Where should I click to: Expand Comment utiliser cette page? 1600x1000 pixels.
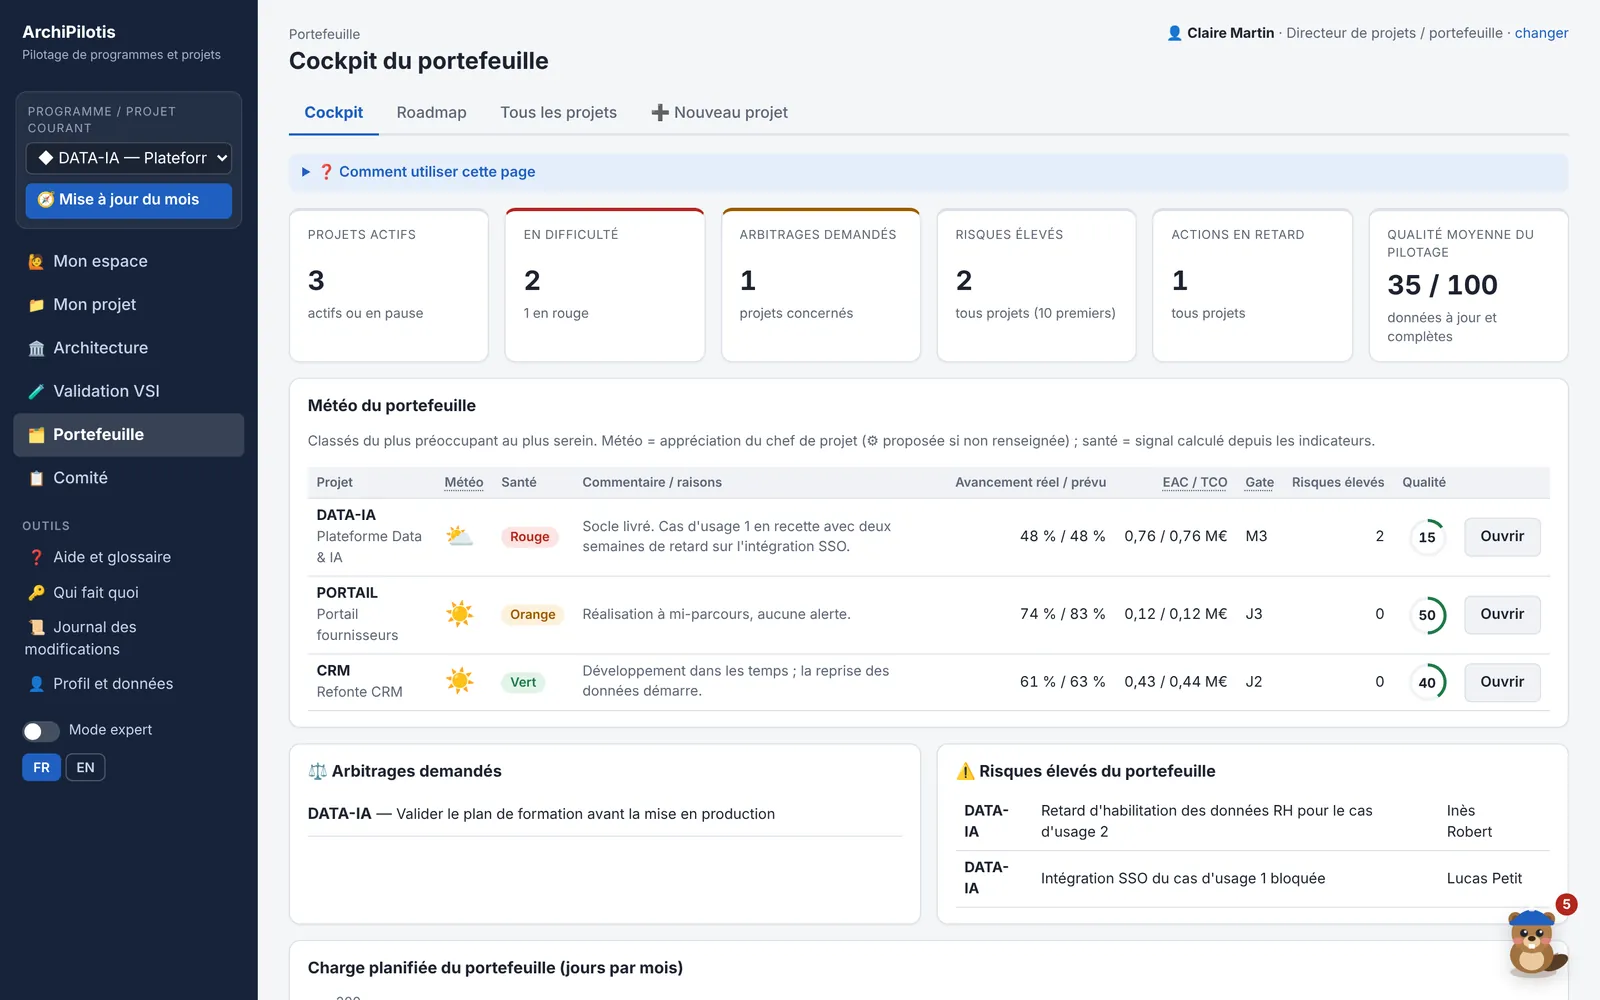pos(928,172)
